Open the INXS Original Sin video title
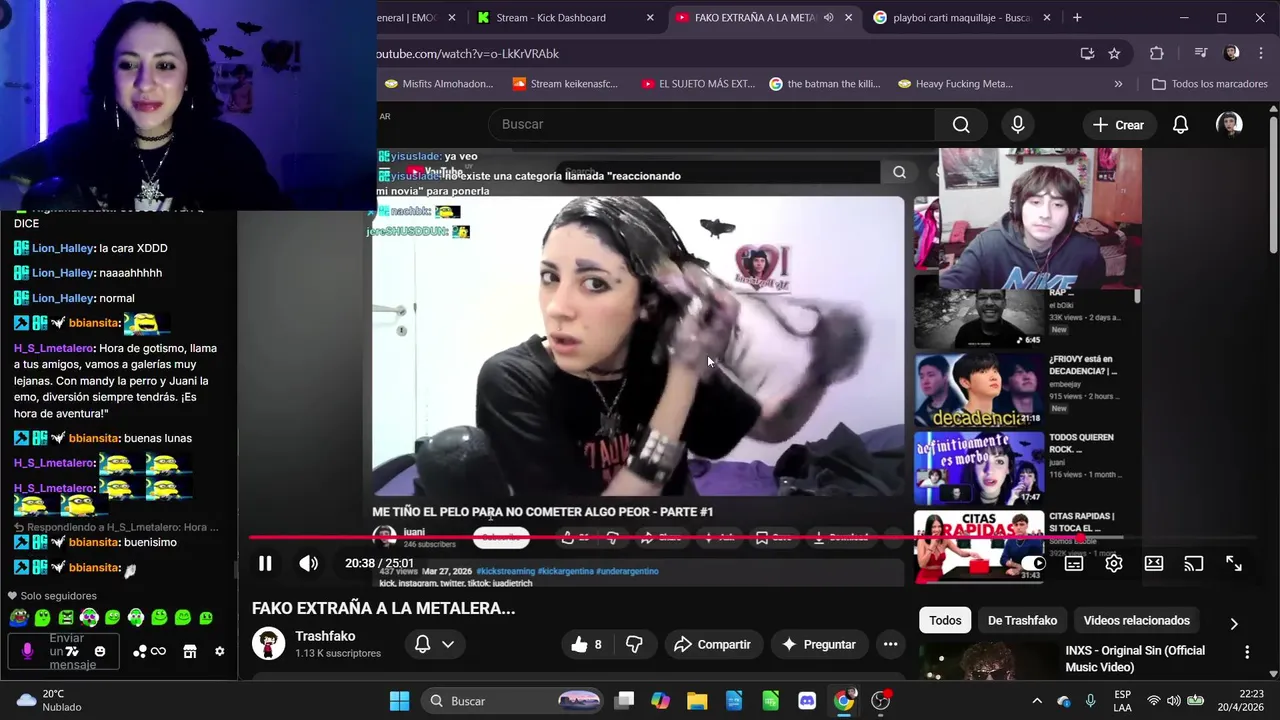Image resolution: width=1280 pixels, height=720 pixels. click(x=1135, y=659)
